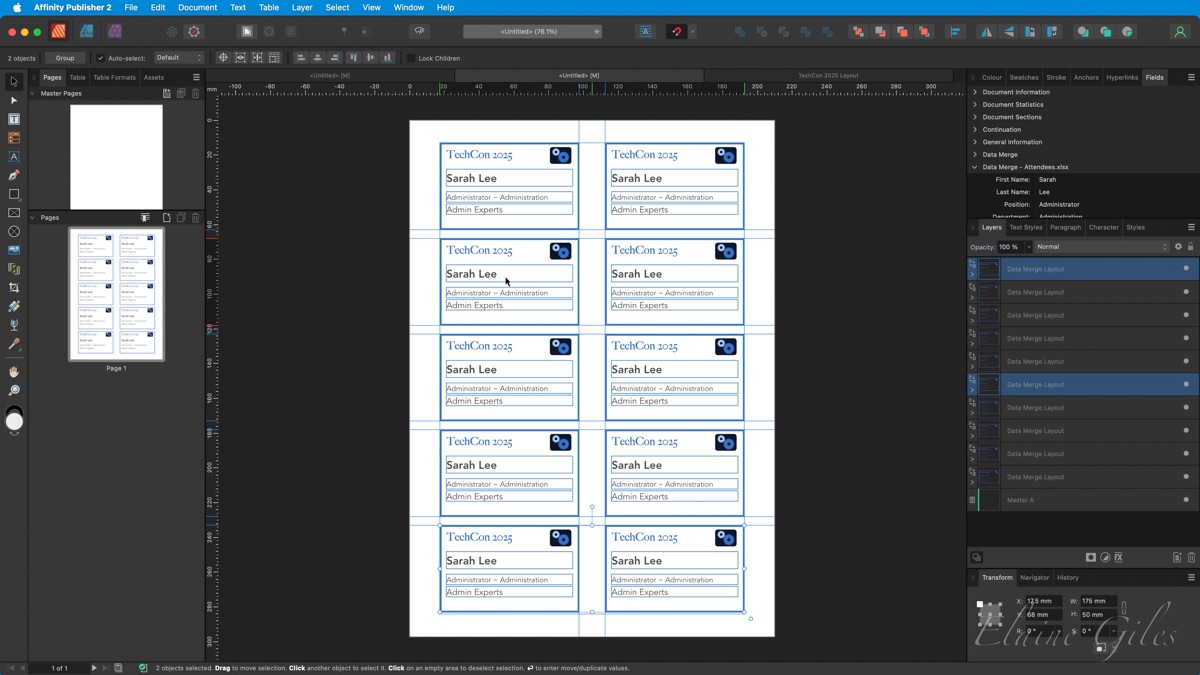
Task: Select the View (hand) tool
Action: (14, 372)
